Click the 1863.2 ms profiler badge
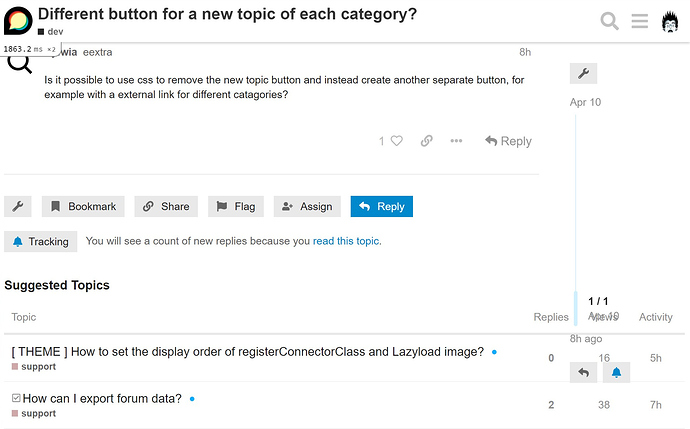This screenshot has width=690, height=429. [30, 49]
